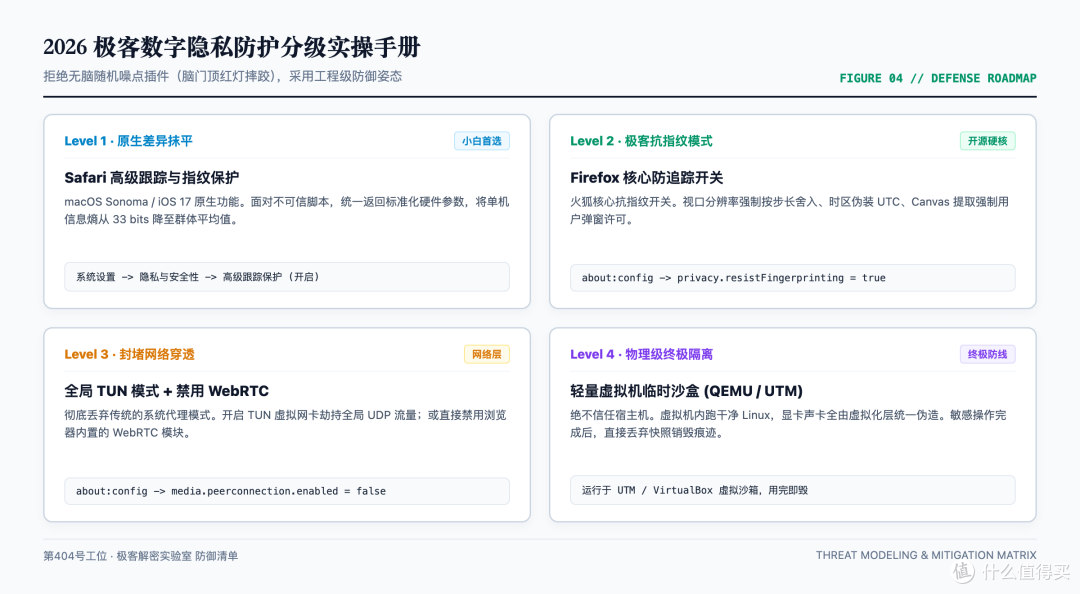Click the 网络层 badge
This screenshot has height=594, width=1080.
pyautogui.click(x=486, y=354)
